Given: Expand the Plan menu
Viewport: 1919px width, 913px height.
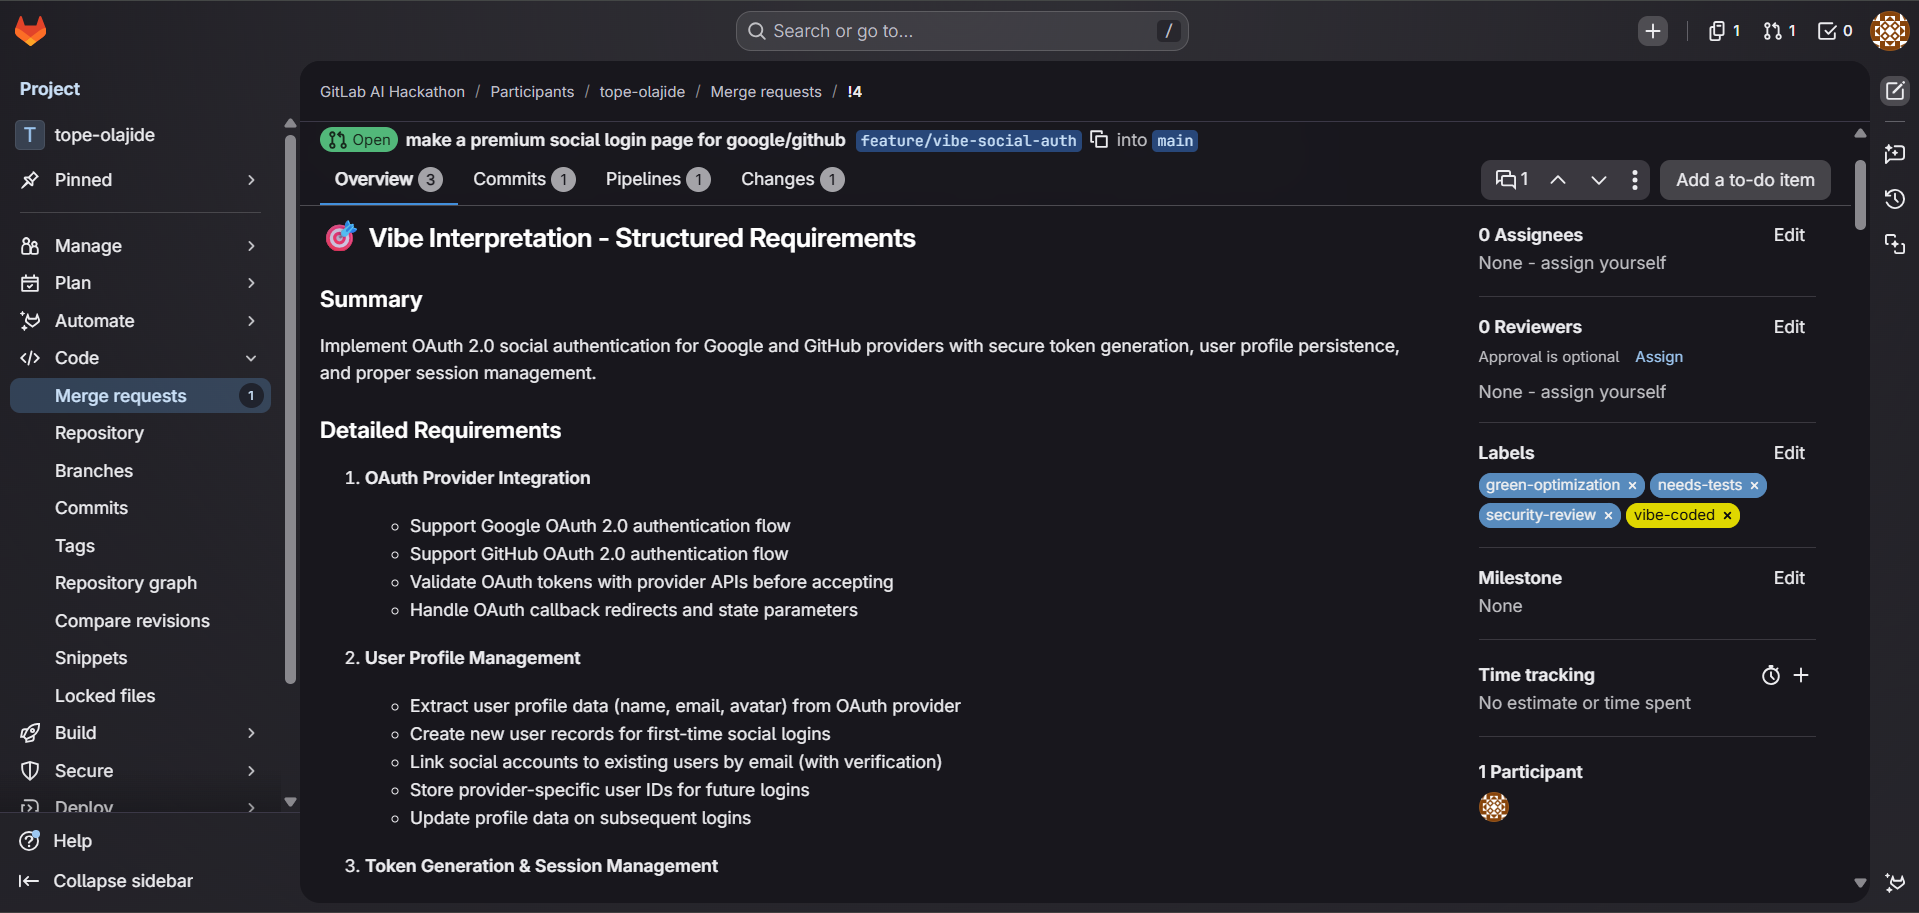Looking at the screenshot, I should tap(140, 283).
